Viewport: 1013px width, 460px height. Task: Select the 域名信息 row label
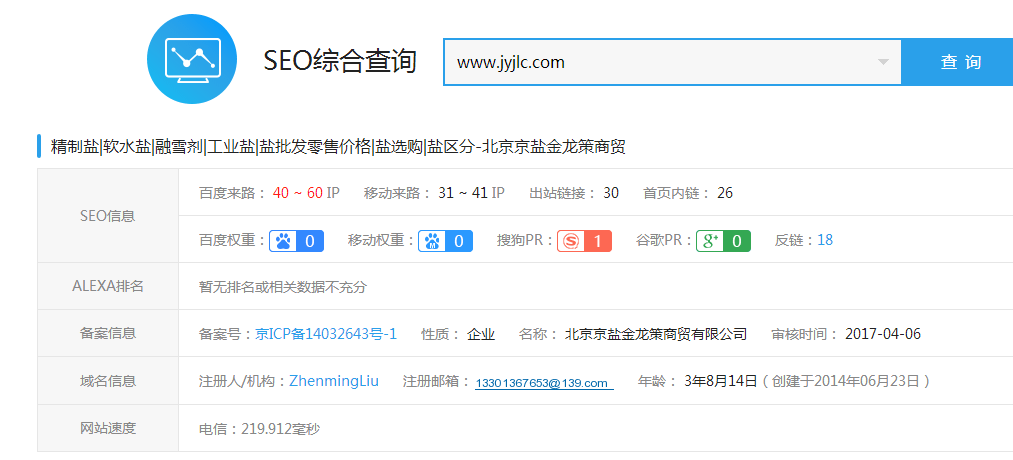107,381
